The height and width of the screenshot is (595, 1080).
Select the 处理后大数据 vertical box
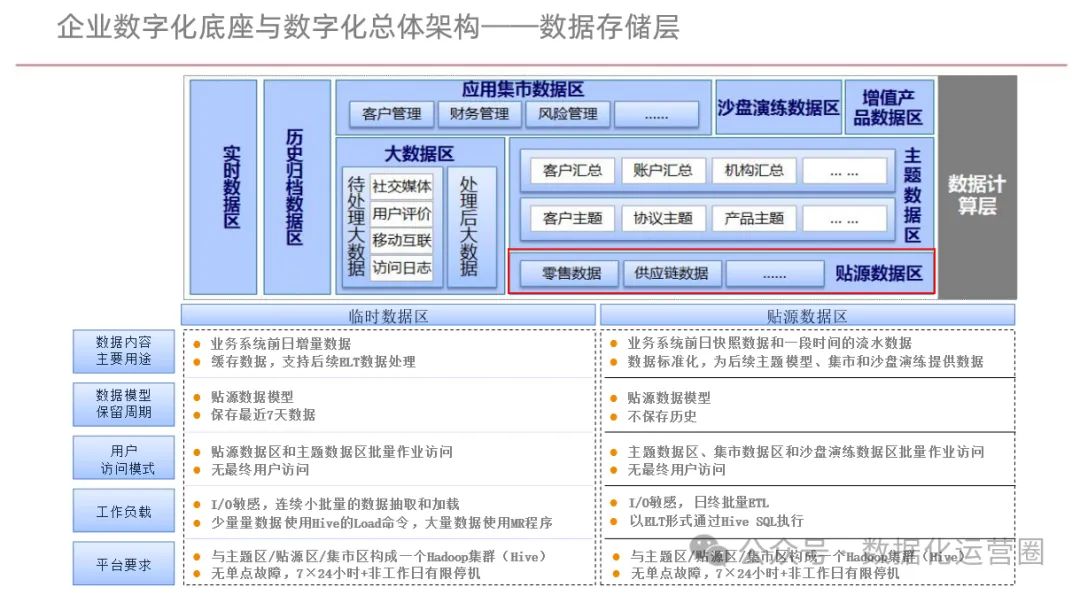point(471,227)
